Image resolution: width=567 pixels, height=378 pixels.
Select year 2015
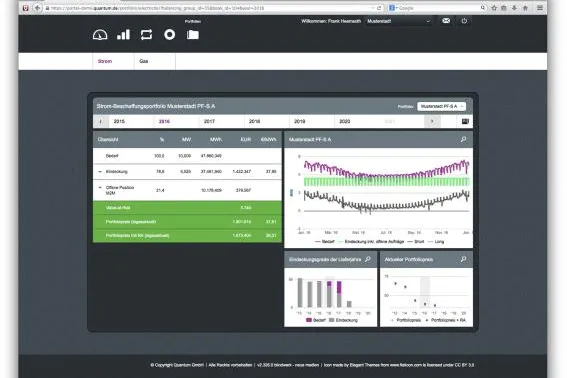(x=119, y=121)
